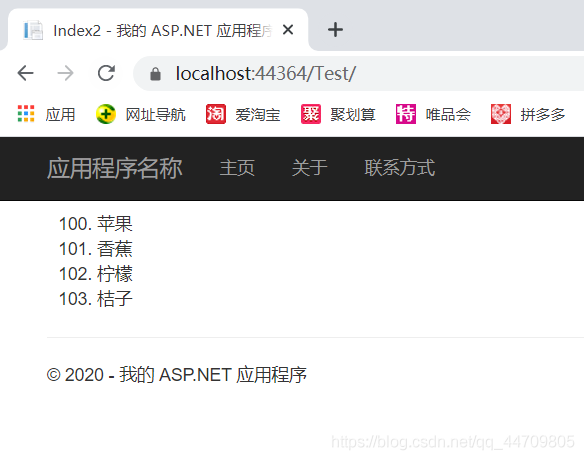This screenshot has width=584, height=460.
Task: Close the Index2 tab
Action: pos(288,29)
